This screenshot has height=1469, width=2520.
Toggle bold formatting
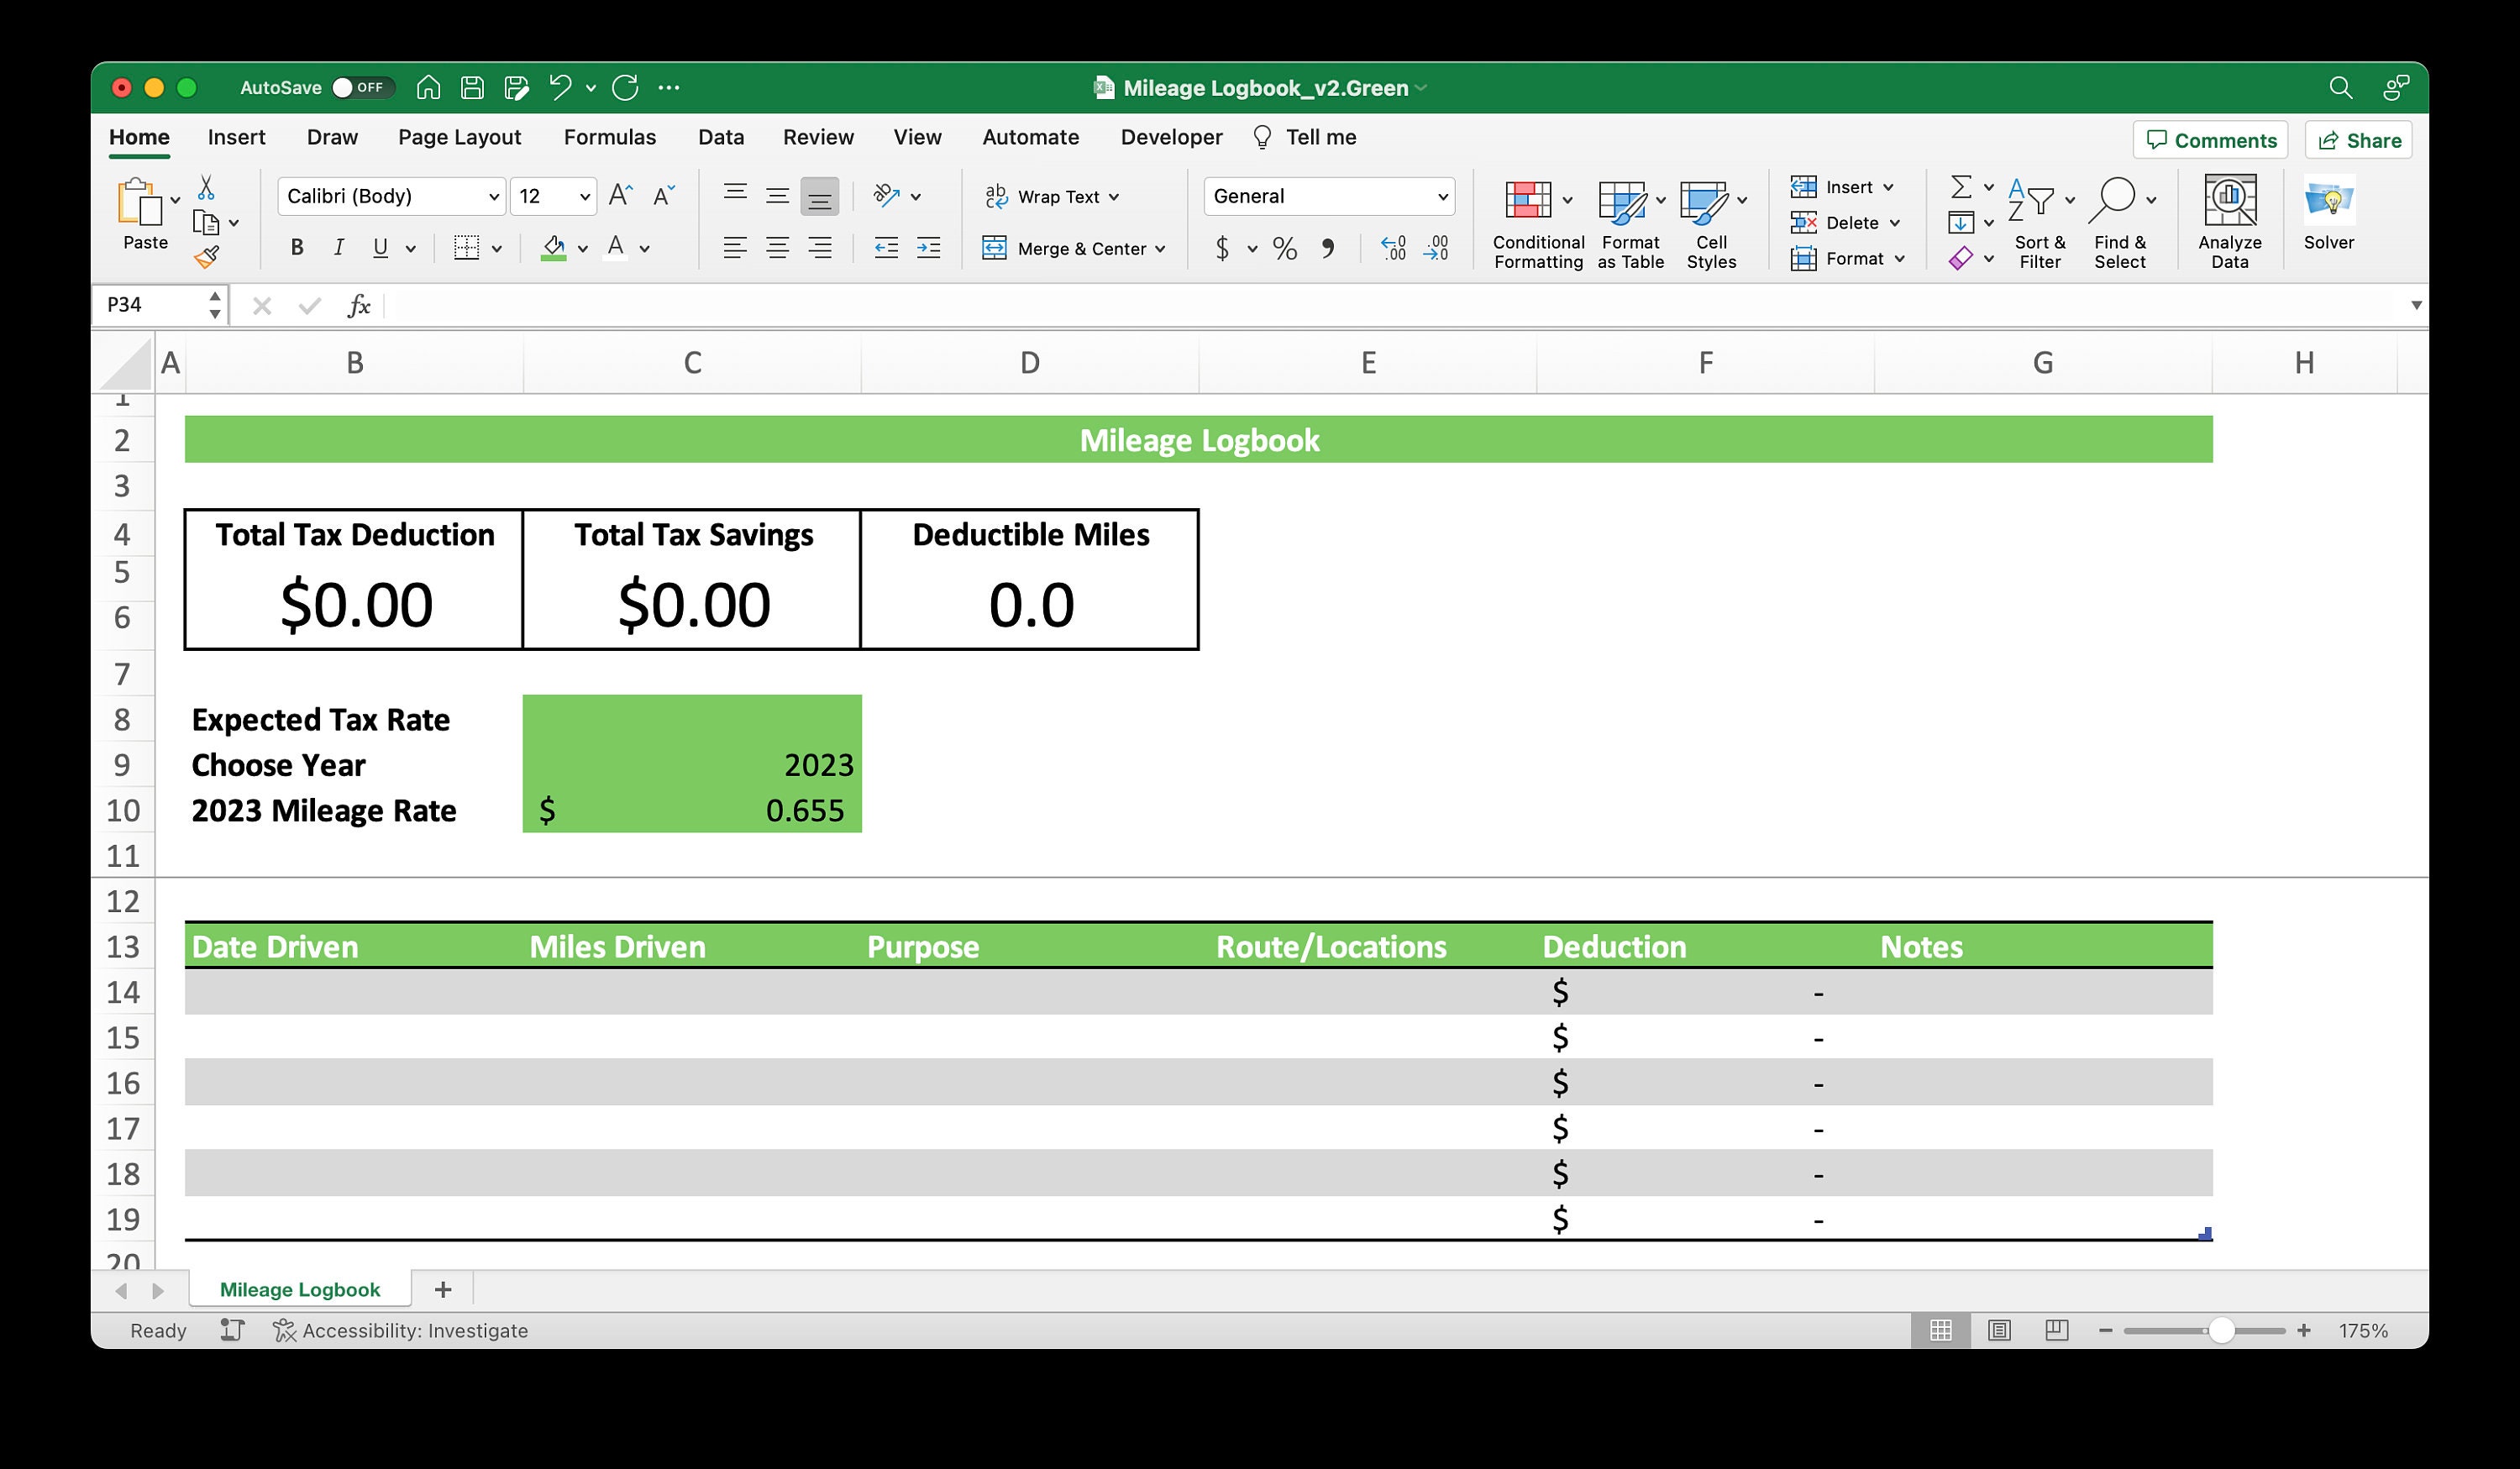[x=296, y=247]
